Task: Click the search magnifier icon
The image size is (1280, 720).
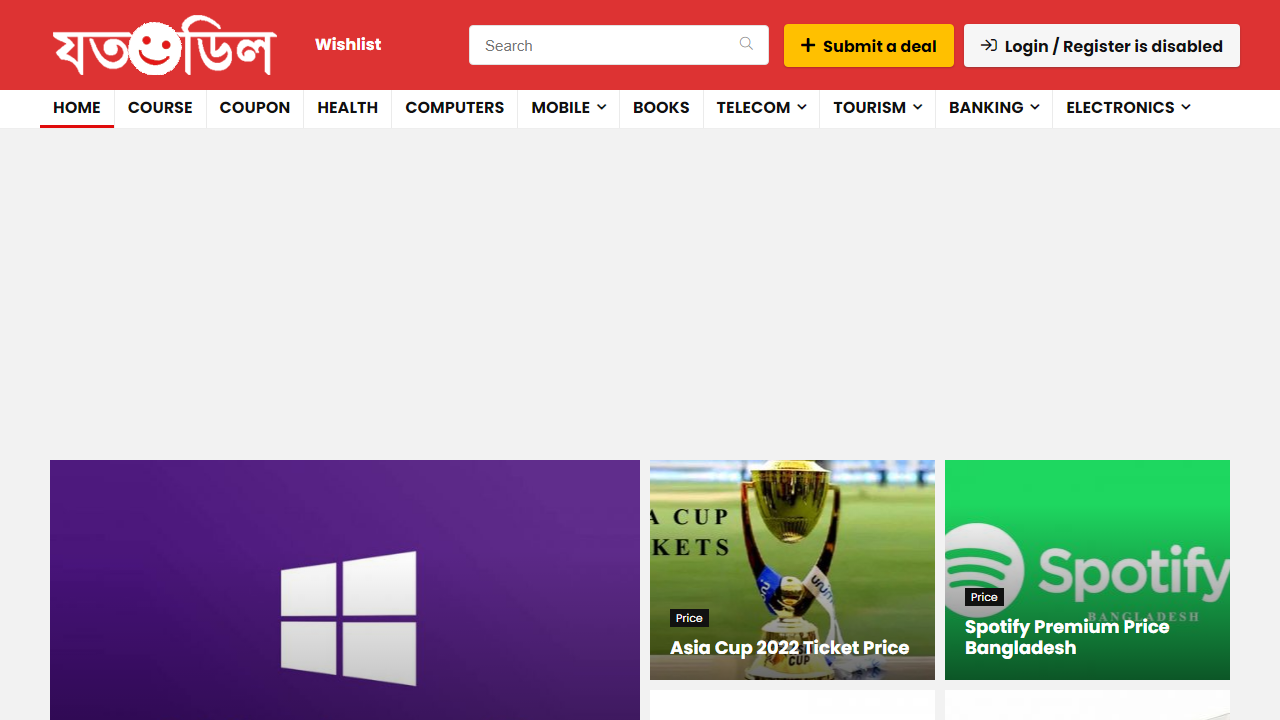Action: coord(746,44)
